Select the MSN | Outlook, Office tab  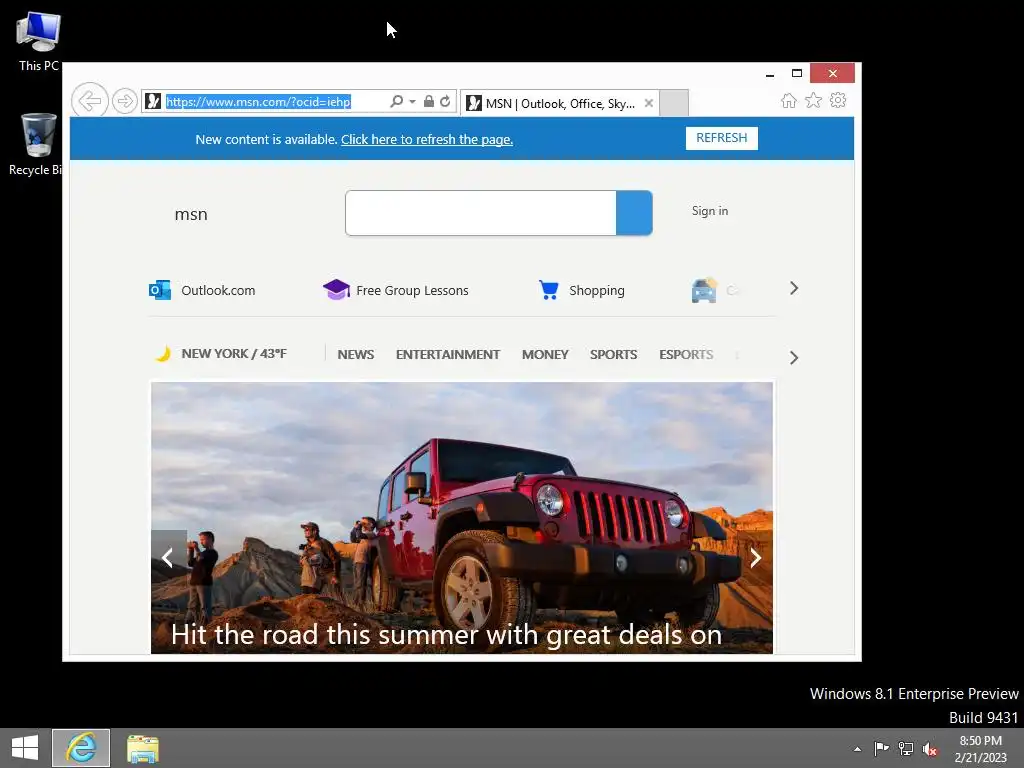coord(559,103)
